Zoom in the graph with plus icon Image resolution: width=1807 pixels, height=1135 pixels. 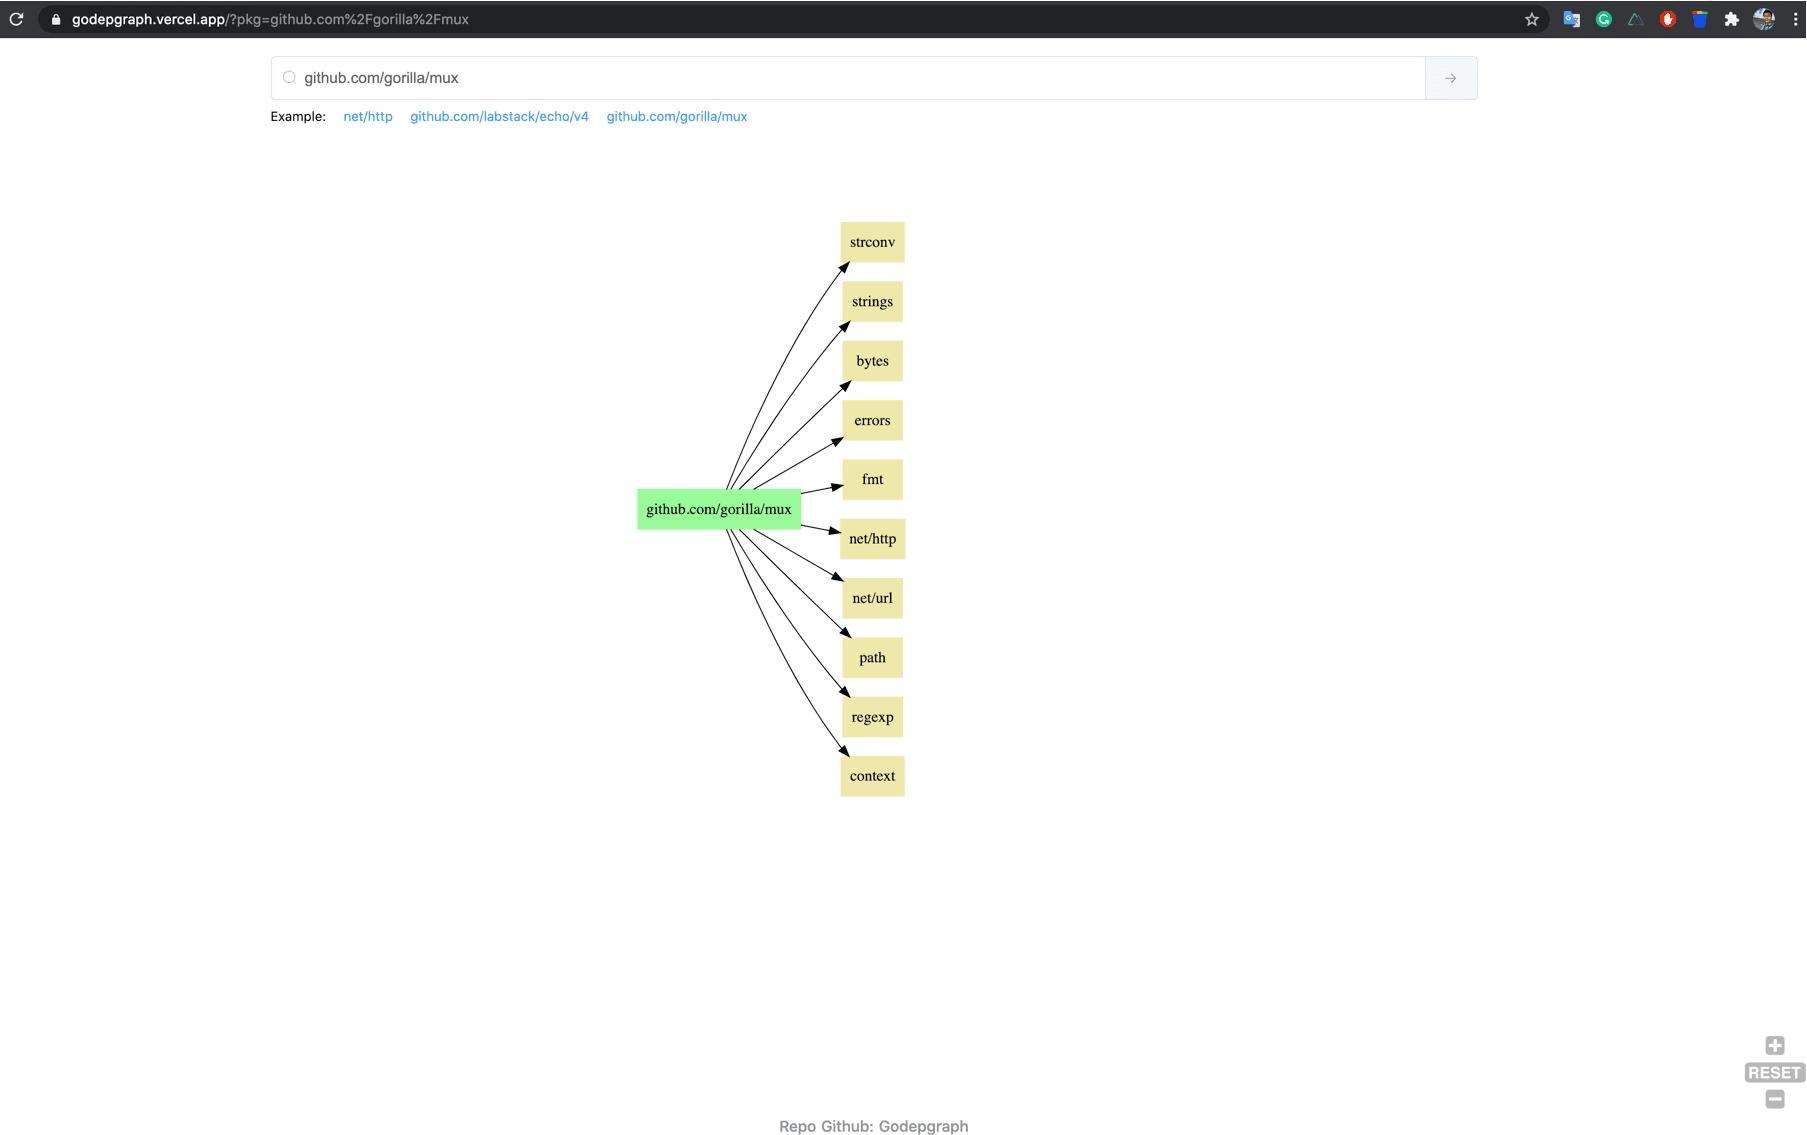coord(1774,1045)
